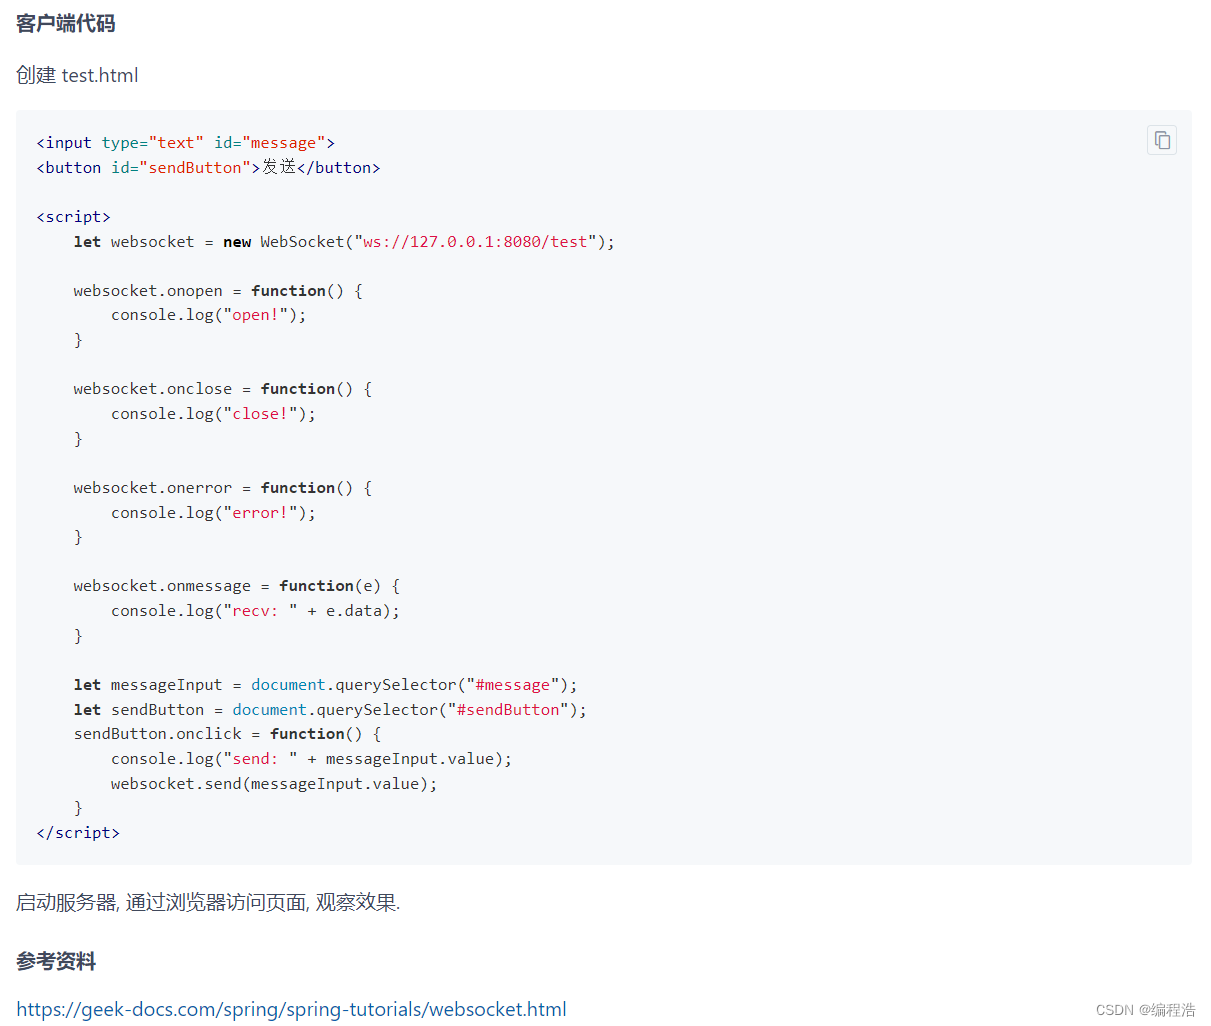Click the console.log("error!") line

click(x=213, y=513)
